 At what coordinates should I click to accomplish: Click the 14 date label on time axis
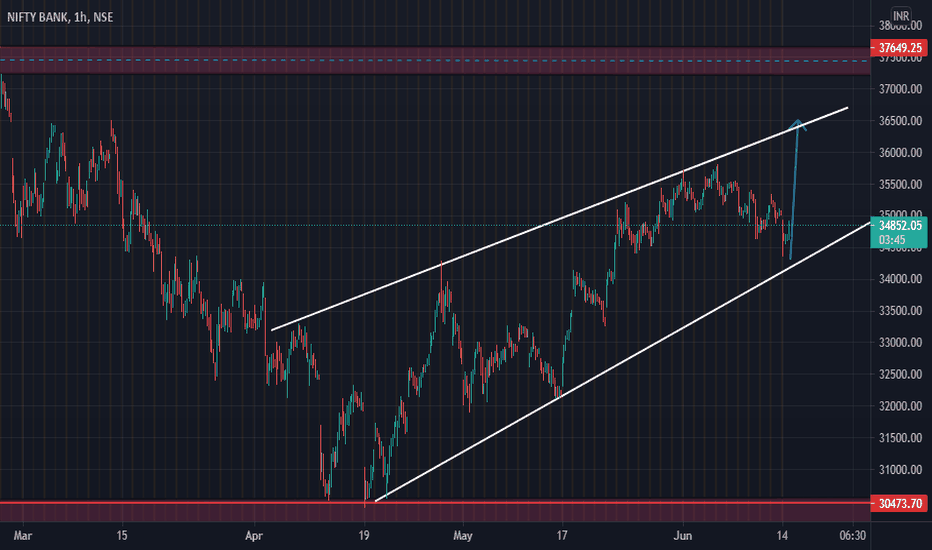[782, 536]
